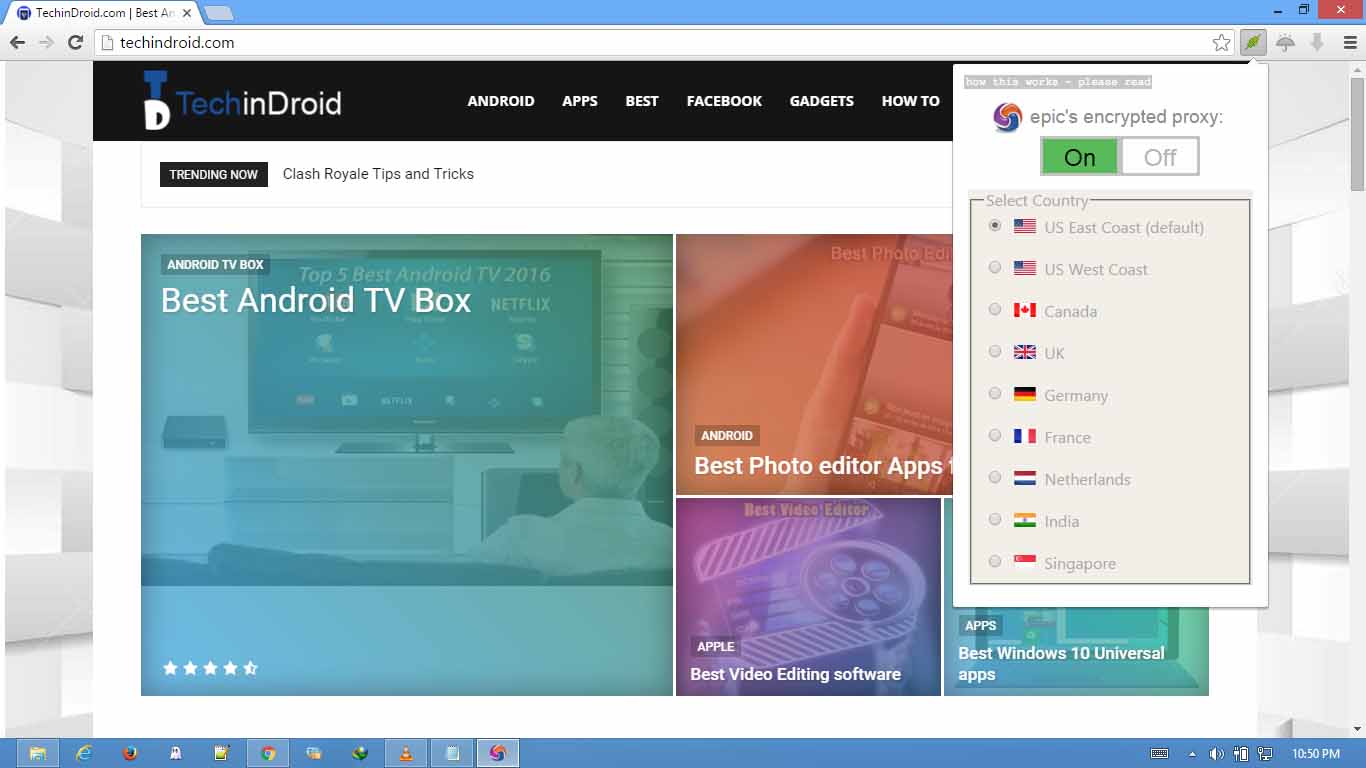Open the HOW TO nav menu
Viewport: 1366px width, 768px height.
pos(911,101)
